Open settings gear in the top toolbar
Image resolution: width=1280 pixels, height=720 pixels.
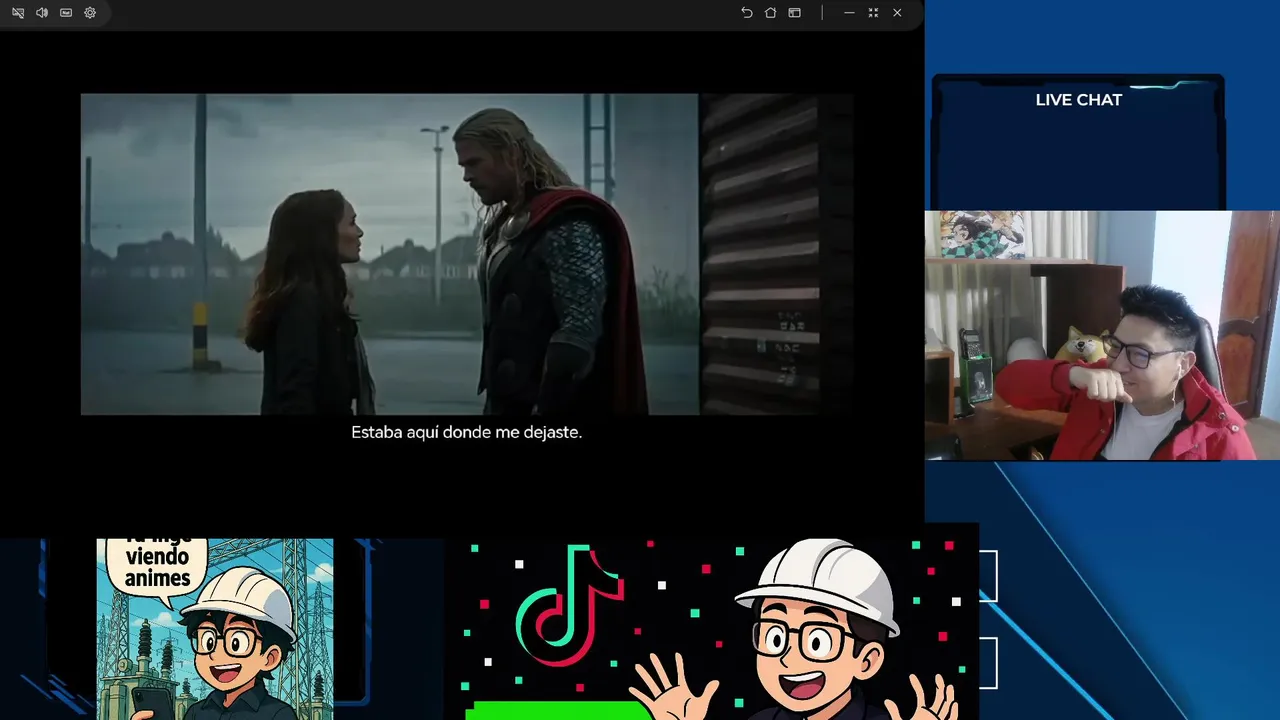tap(90, 13)
